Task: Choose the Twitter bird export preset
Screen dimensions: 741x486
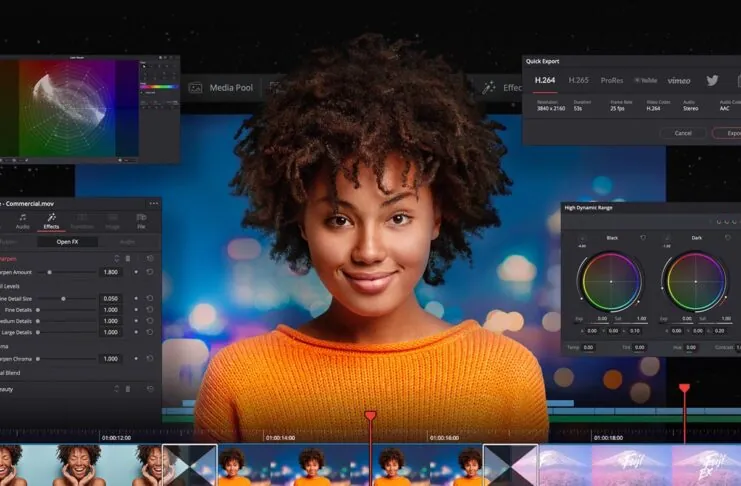Action: click(x=712, y=80)
